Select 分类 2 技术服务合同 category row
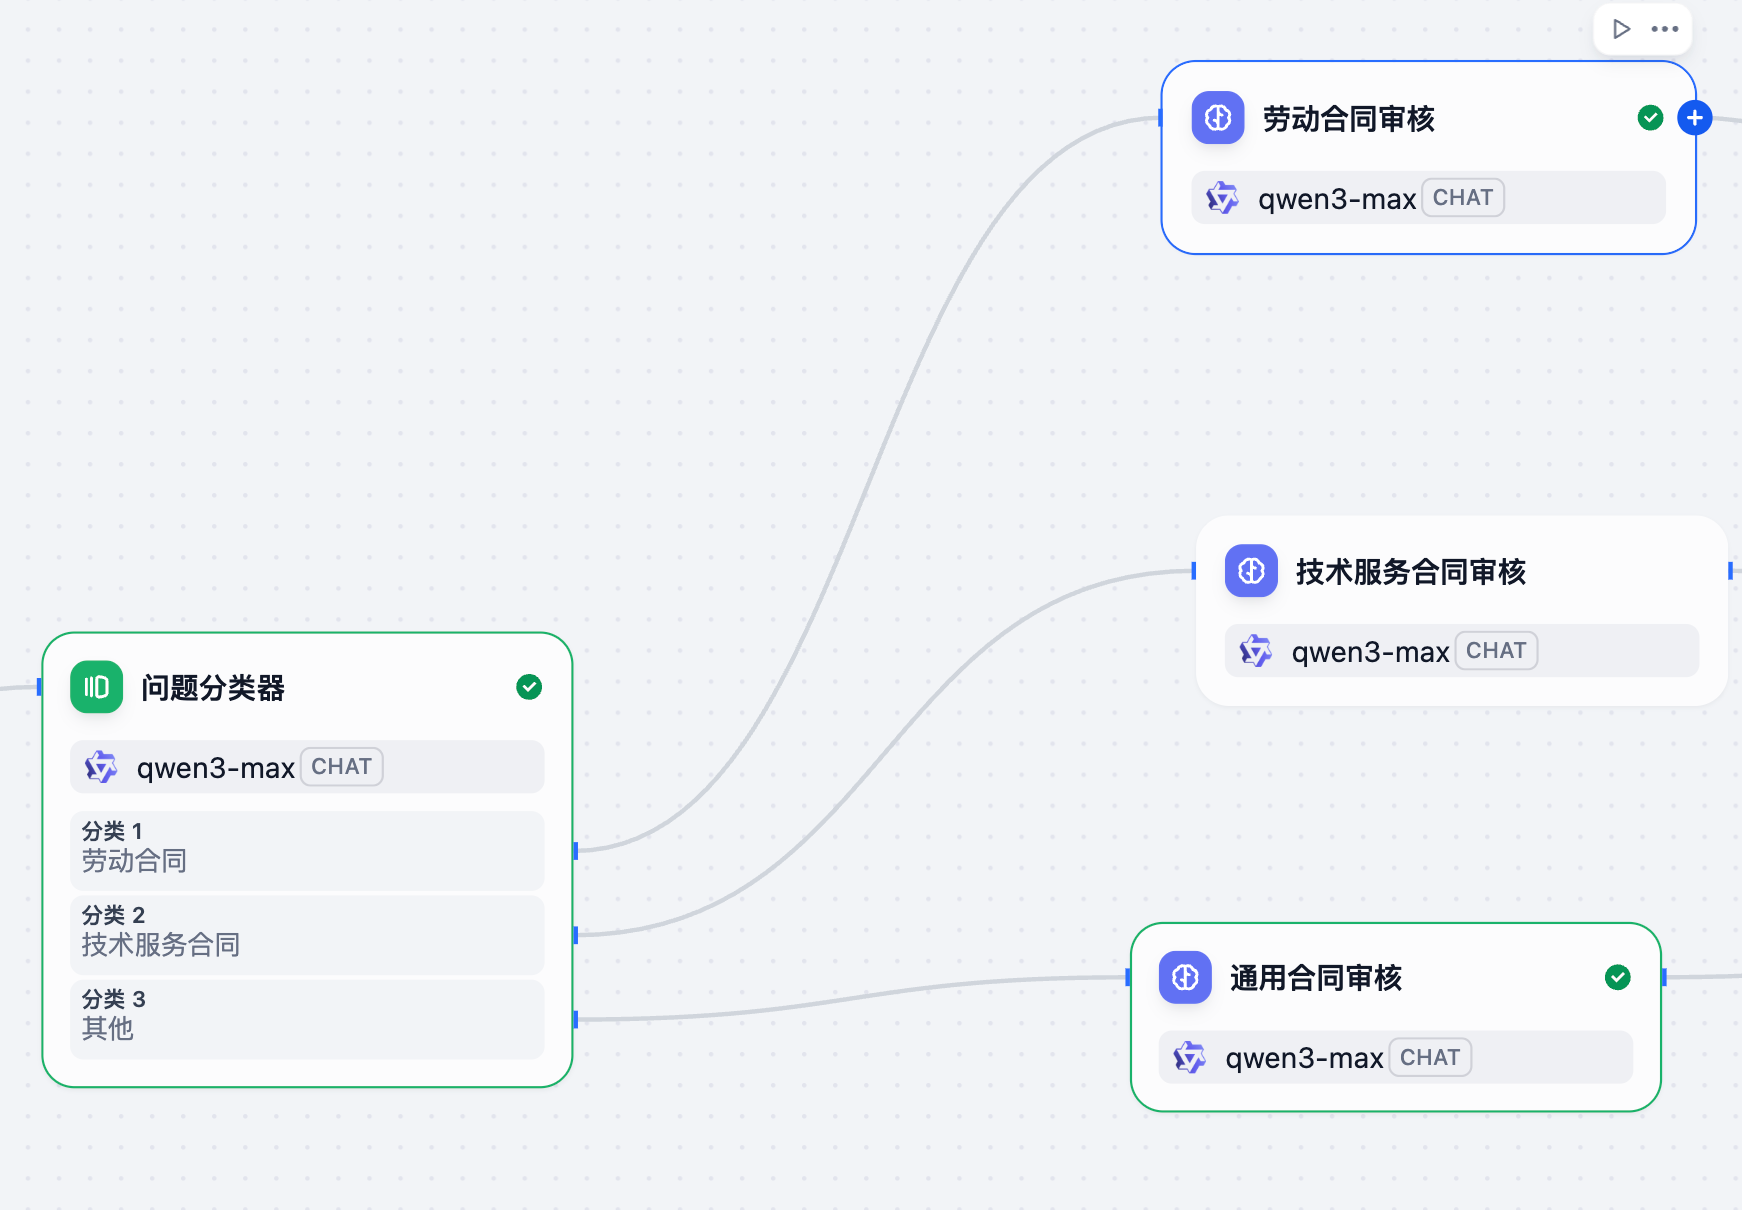 coord(307,932)
